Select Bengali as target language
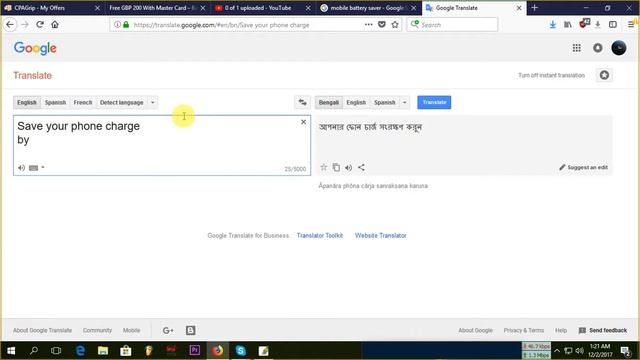This screenshot has height=360, width=640. [329, 102]
